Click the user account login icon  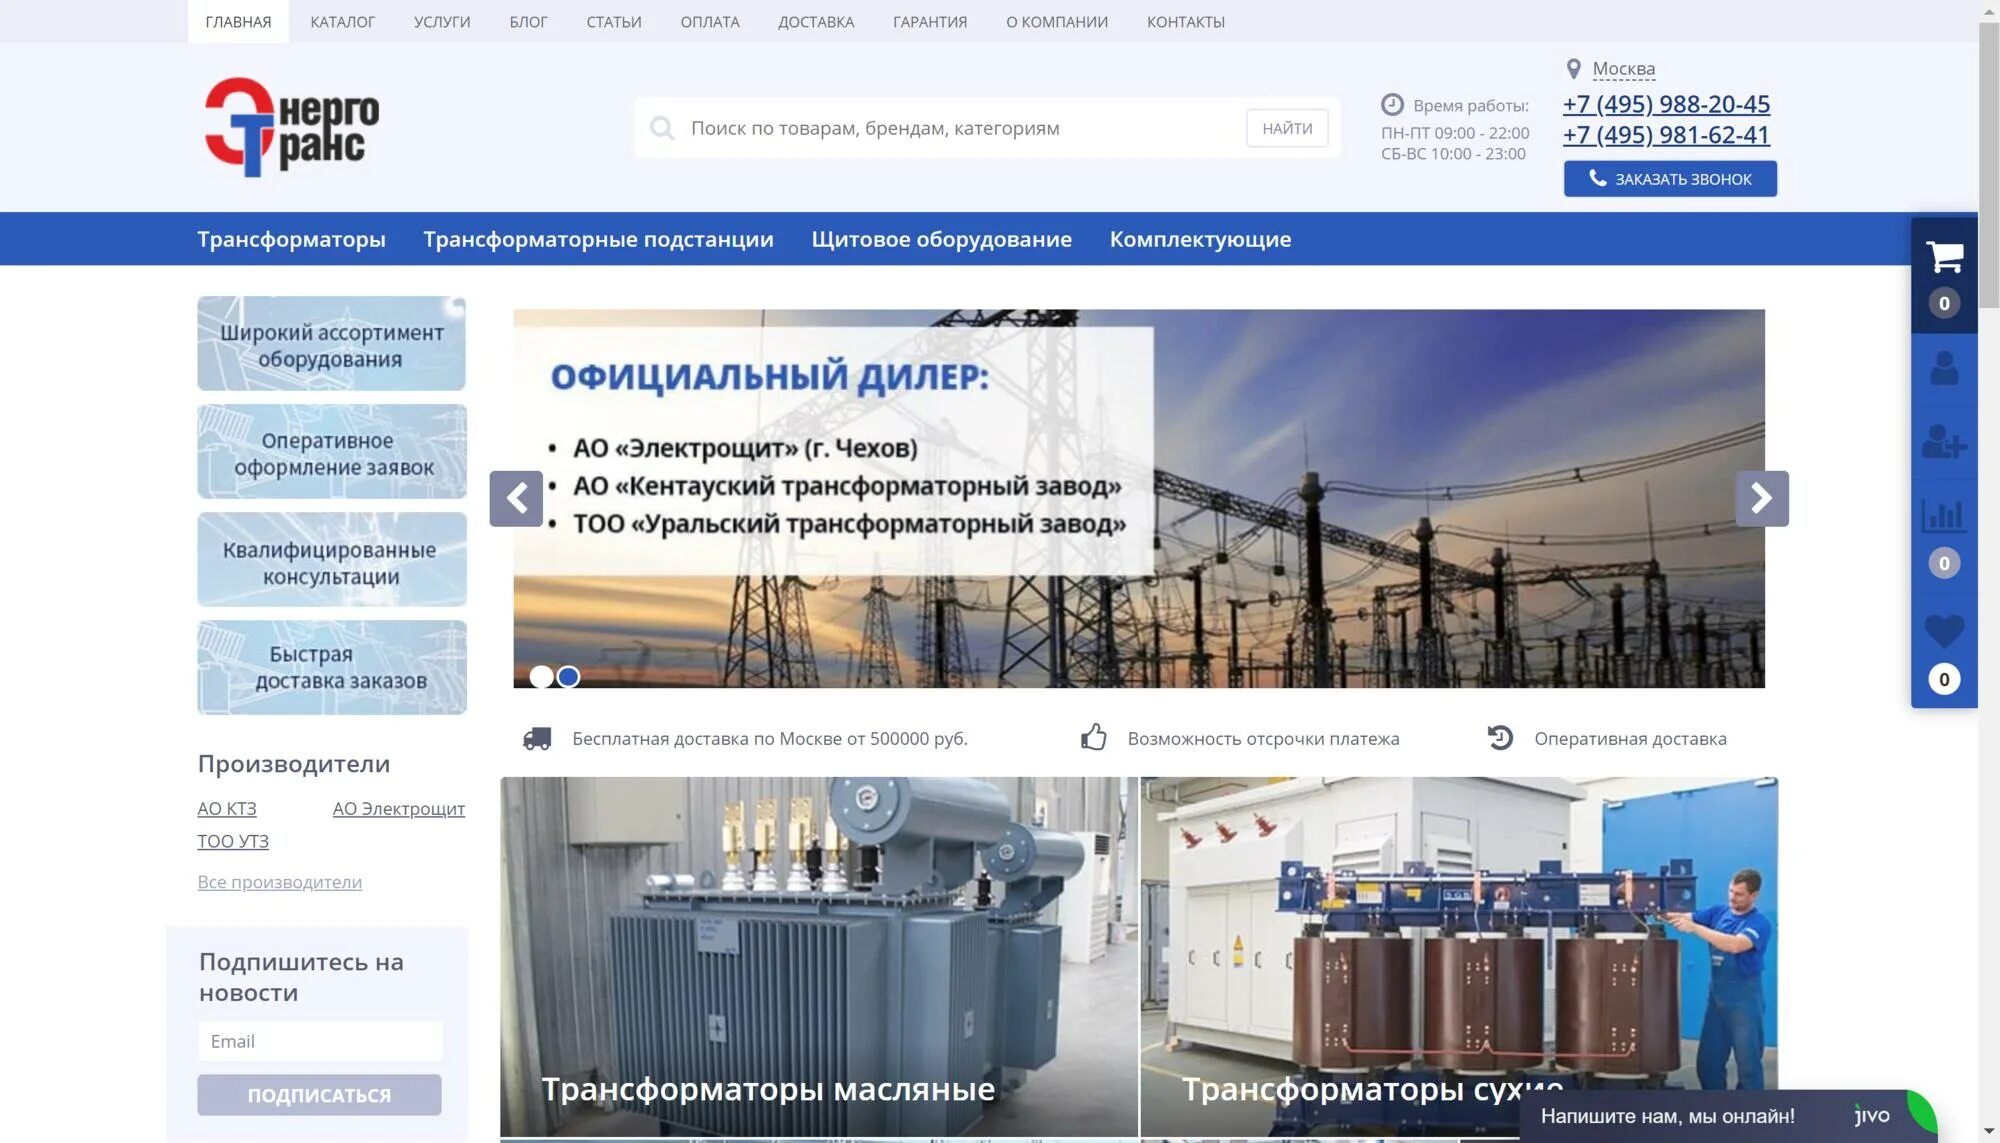click(1943, 368)
